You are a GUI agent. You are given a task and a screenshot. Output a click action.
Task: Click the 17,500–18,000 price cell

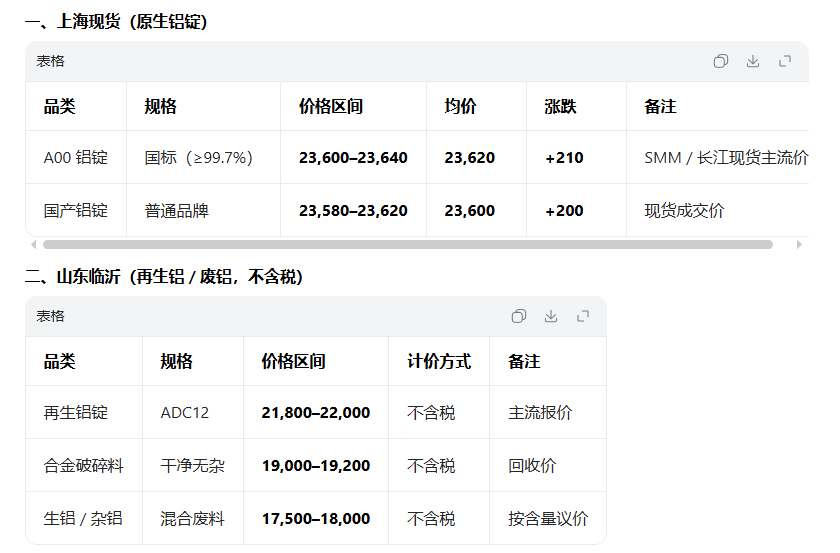(x=315, y=519)
